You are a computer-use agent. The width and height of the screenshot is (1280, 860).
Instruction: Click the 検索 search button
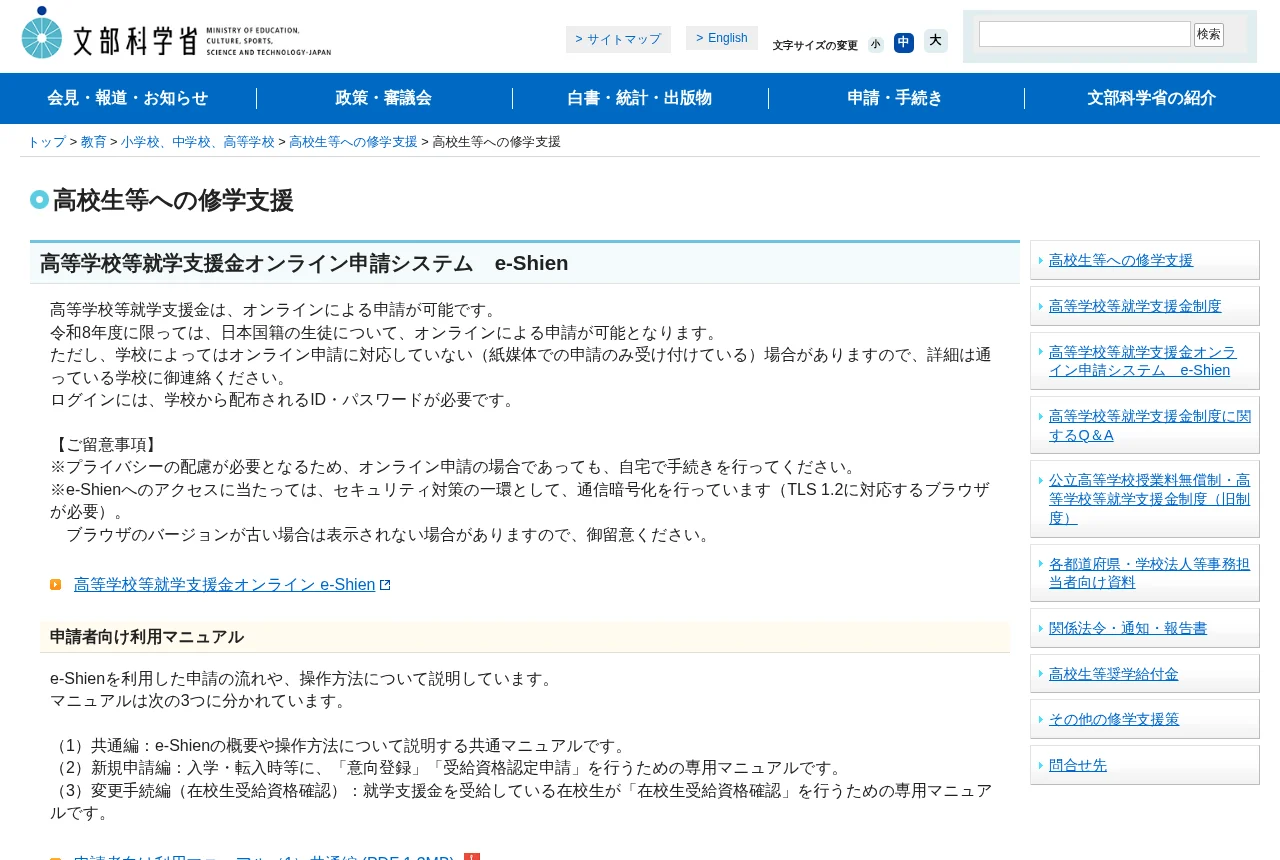1209,35
